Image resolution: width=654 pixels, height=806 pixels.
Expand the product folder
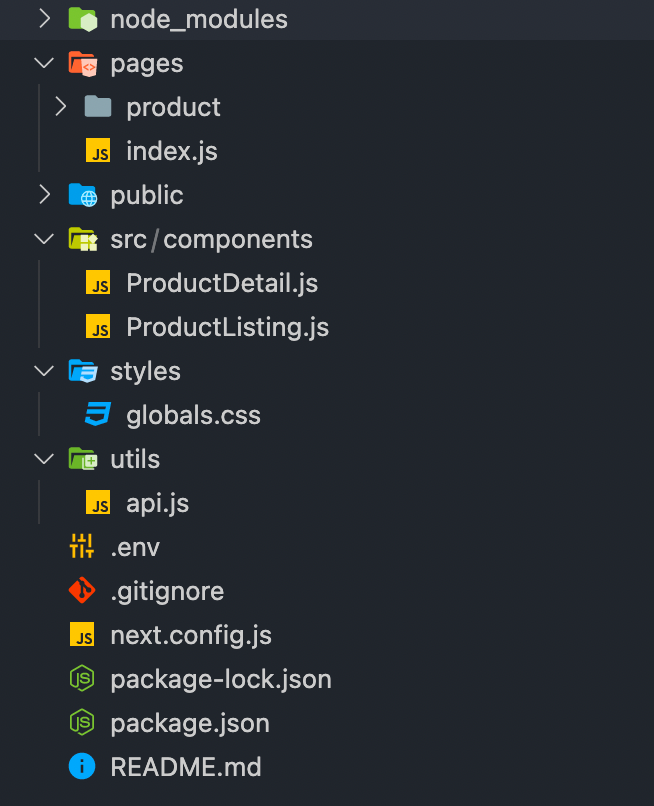coord(60,106)
